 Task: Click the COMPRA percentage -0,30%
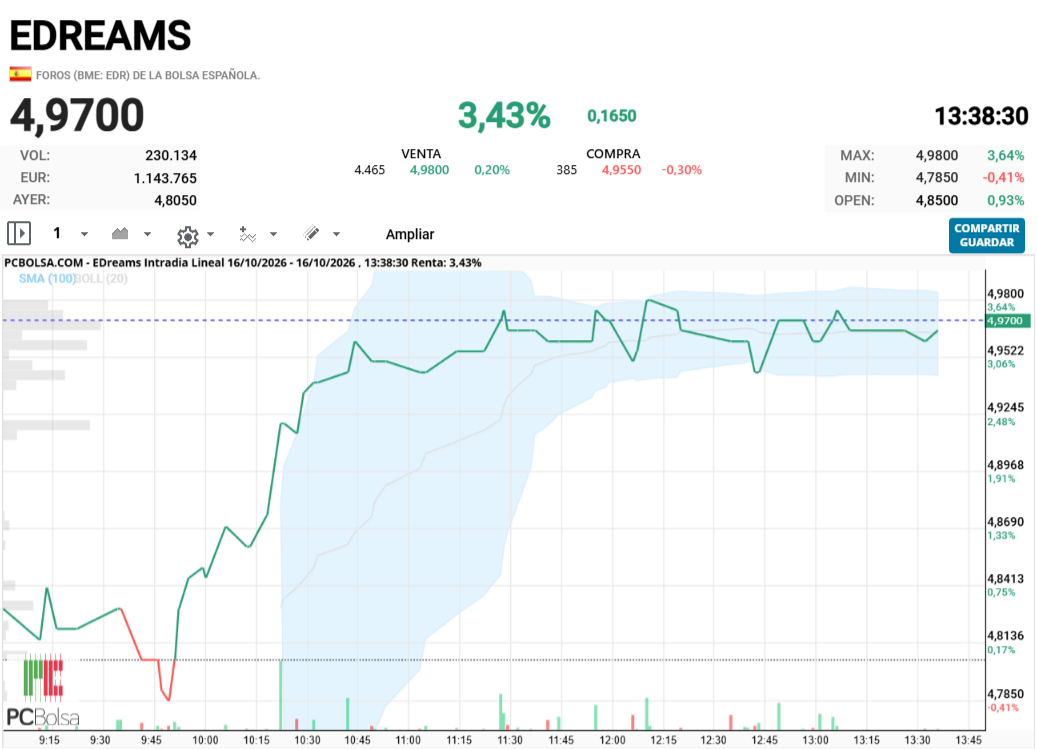[681, 170]
